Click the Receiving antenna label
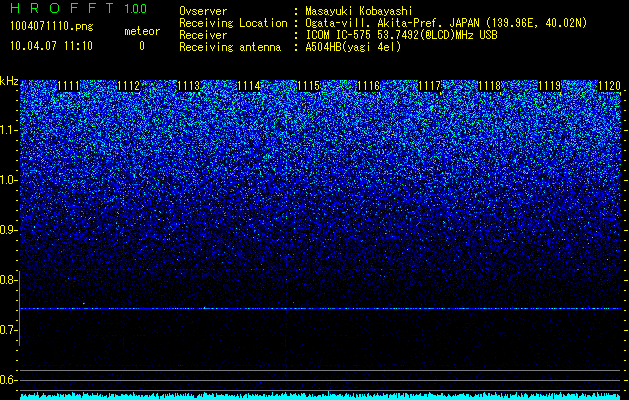629x400 pixels. (230, 47)
